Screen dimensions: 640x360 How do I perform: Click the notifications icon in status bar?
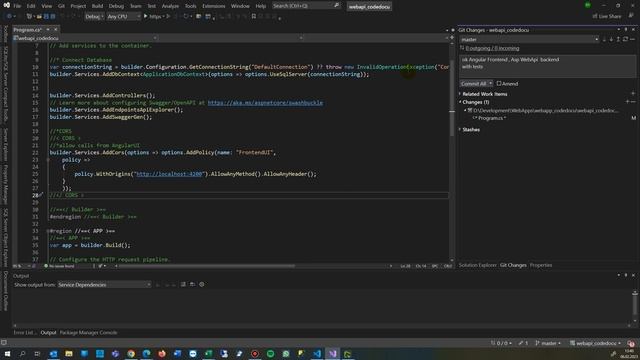coord(631,343)
